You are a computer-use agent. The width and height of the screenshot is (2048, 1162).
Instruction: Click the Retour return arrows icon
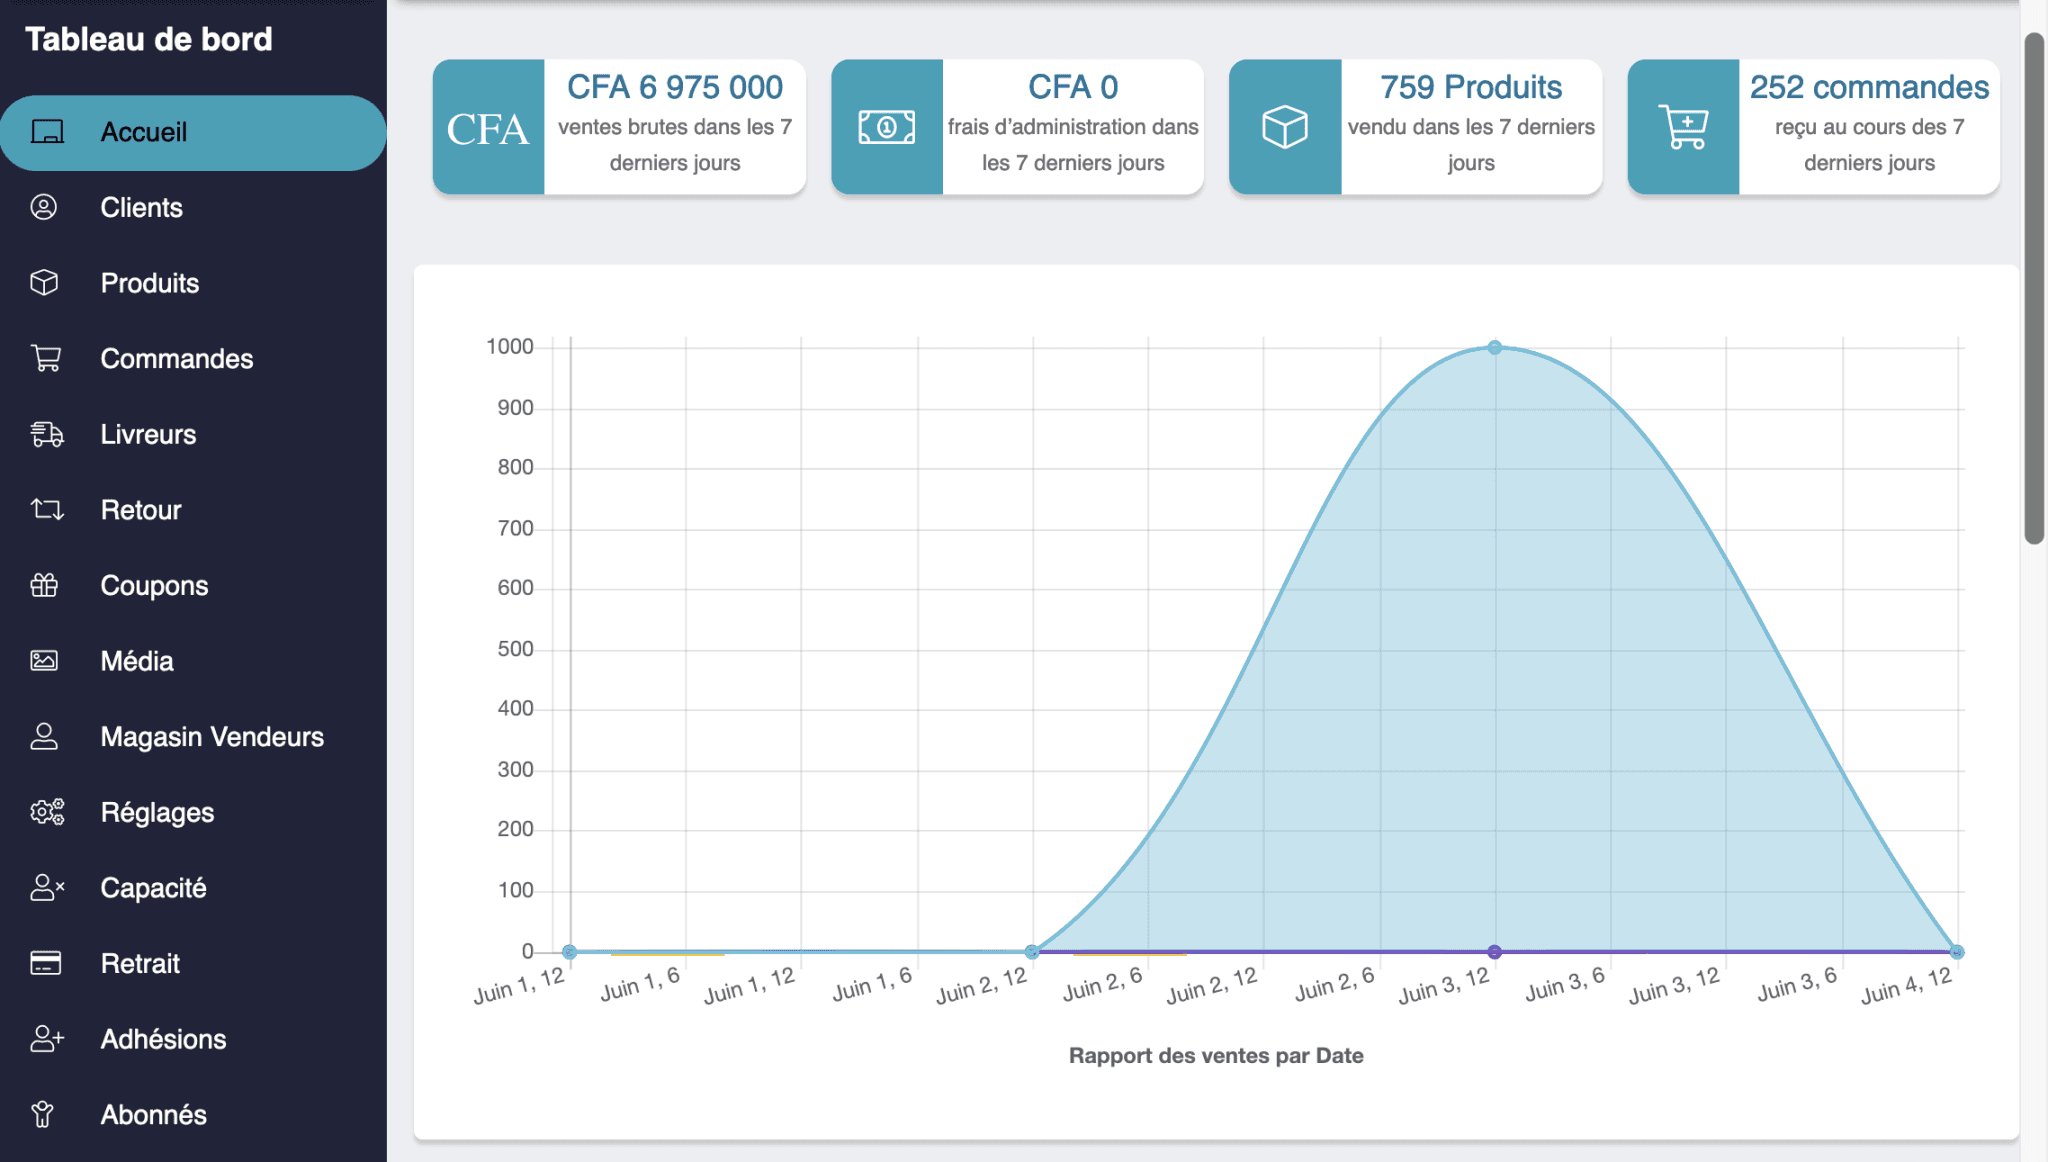pos(44,510)
